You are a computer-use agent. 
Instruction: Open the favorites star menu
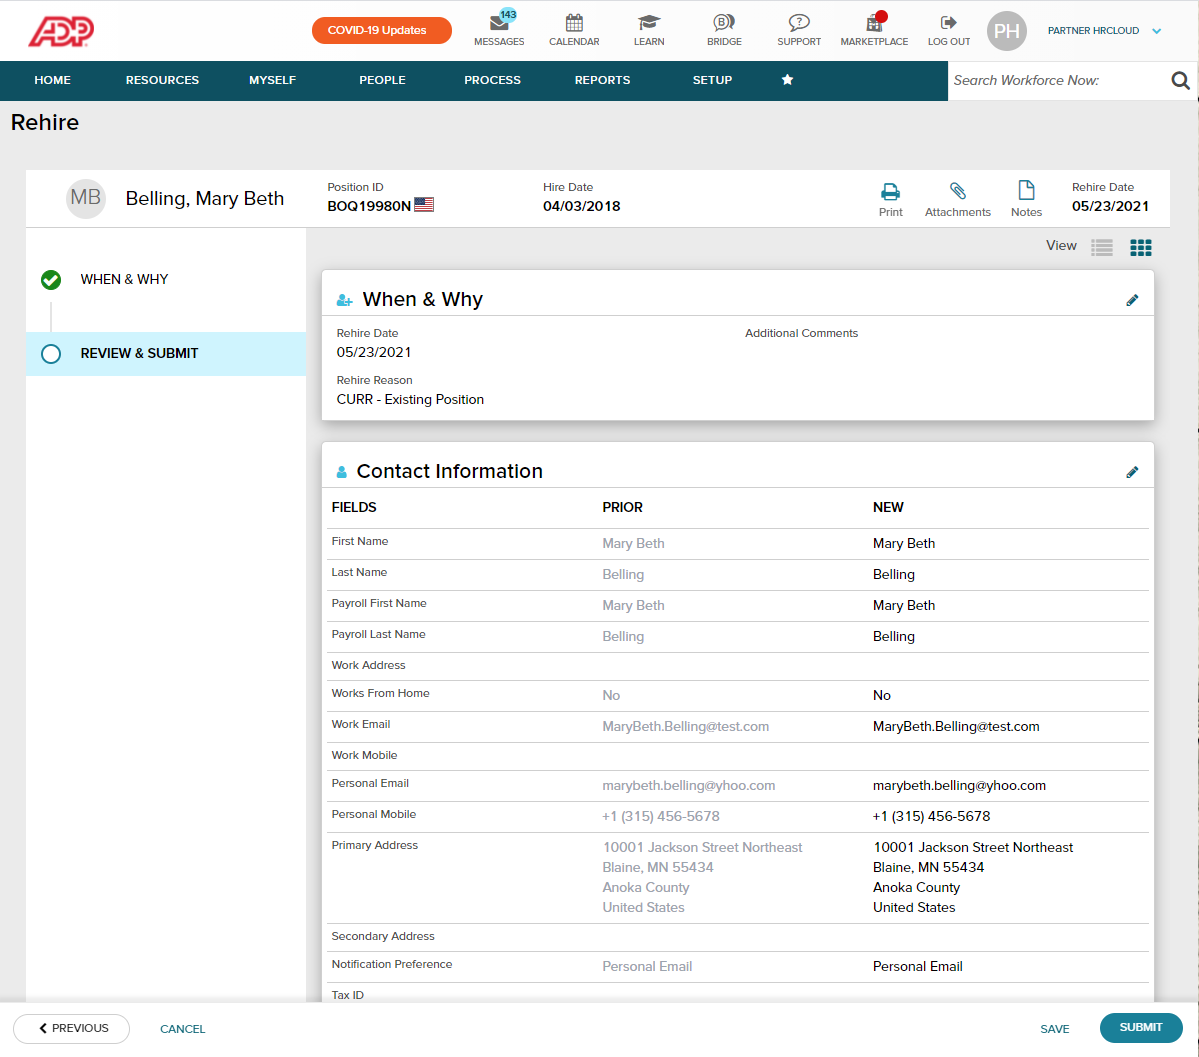tap(787, 80)
